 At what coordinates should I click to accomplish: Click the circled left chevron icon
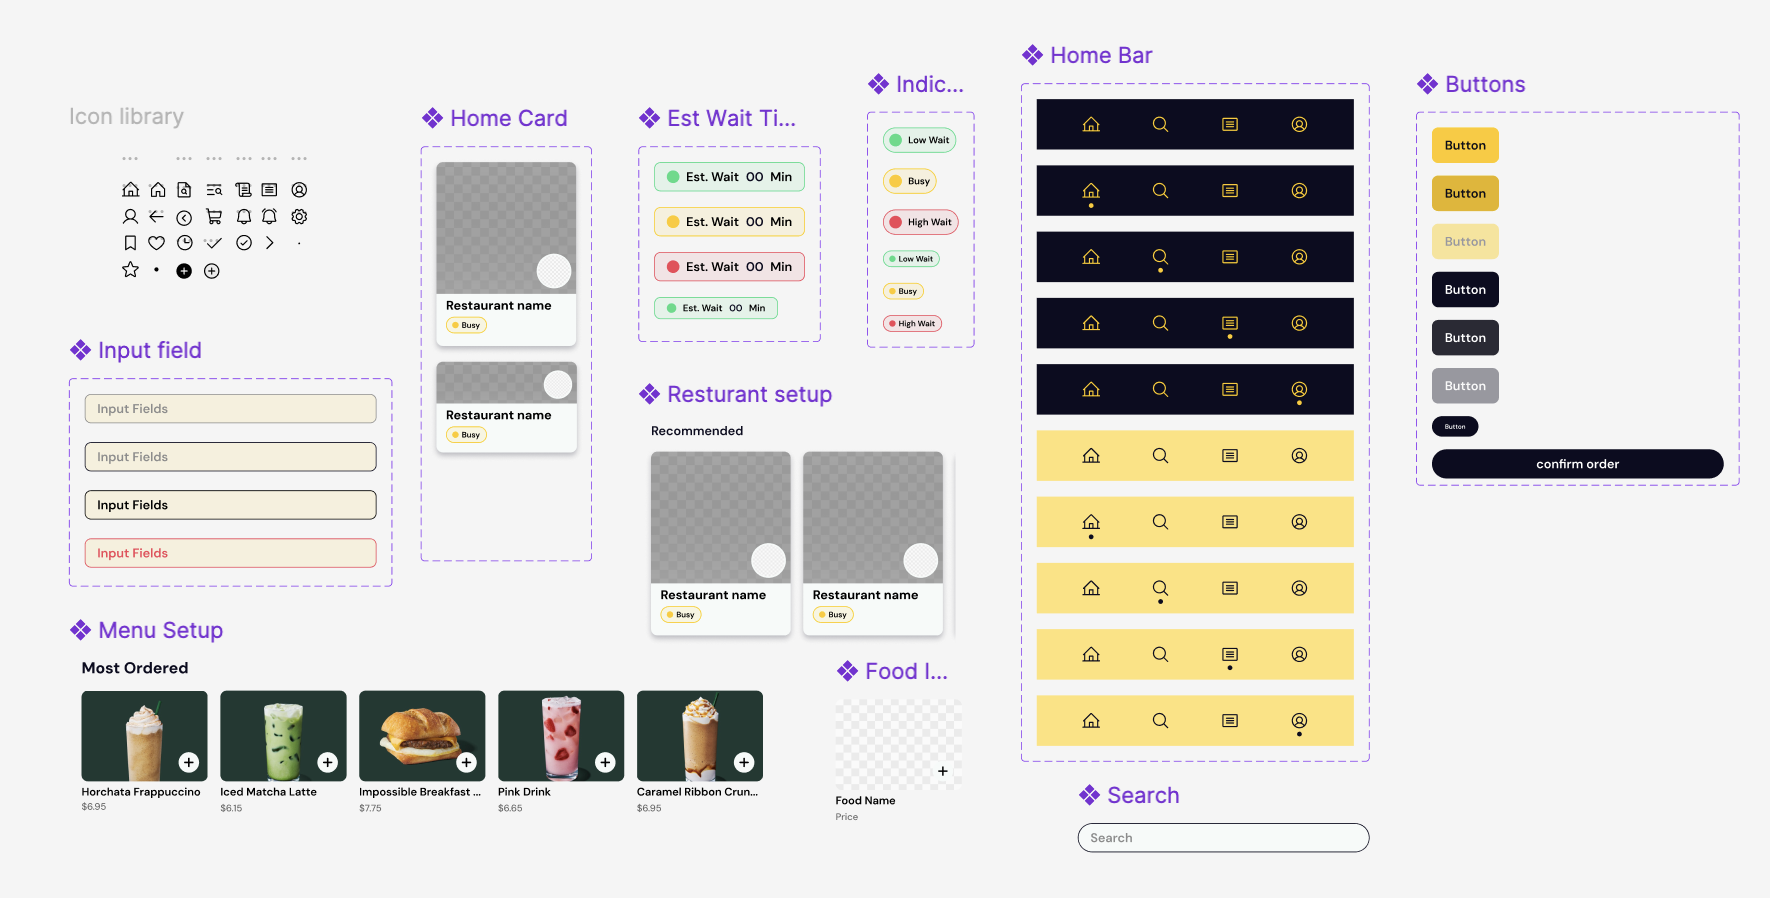[184, 217]
